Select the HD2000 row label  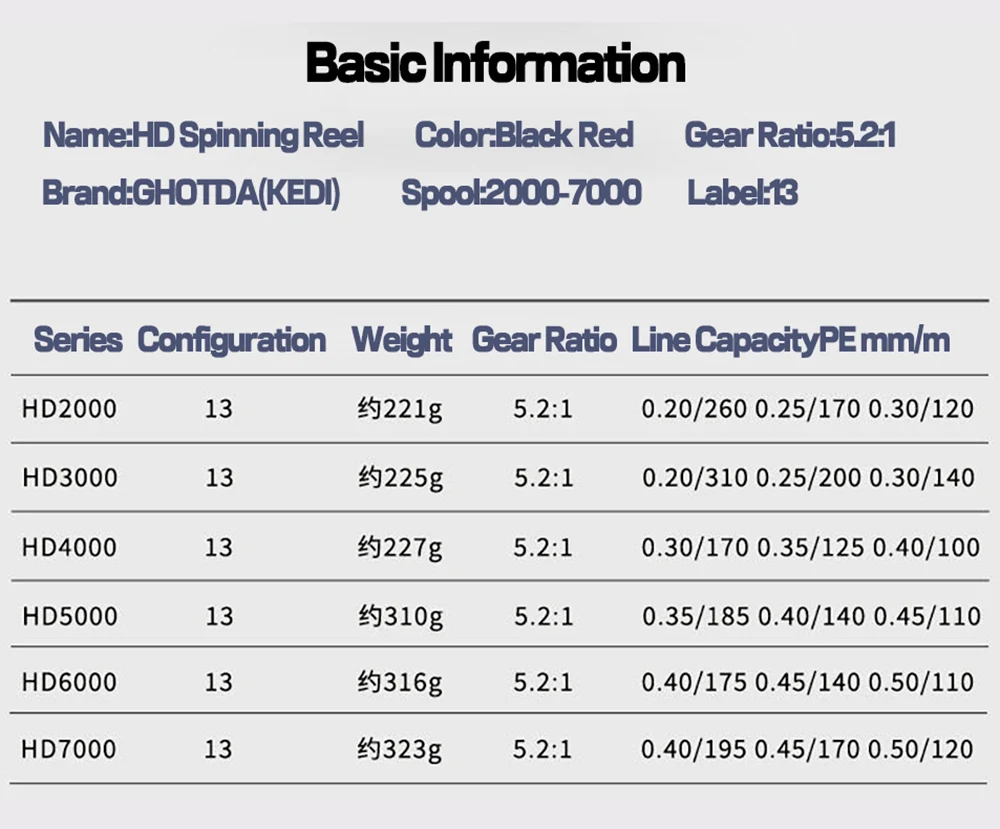tap(69, 408)
